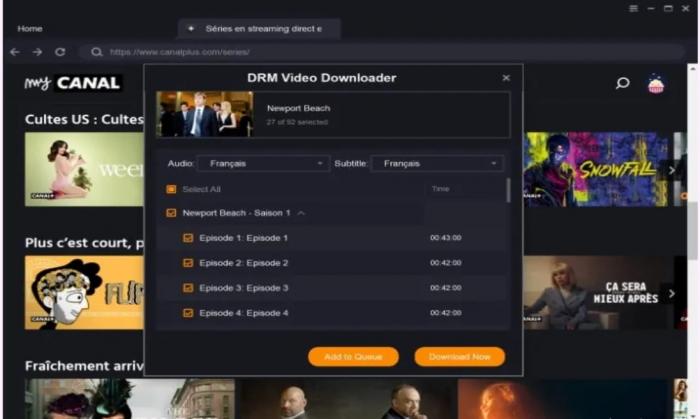Click the tab icon before Séries en streaming
This screenshot has width=700, height=419.
pos(191,29)
